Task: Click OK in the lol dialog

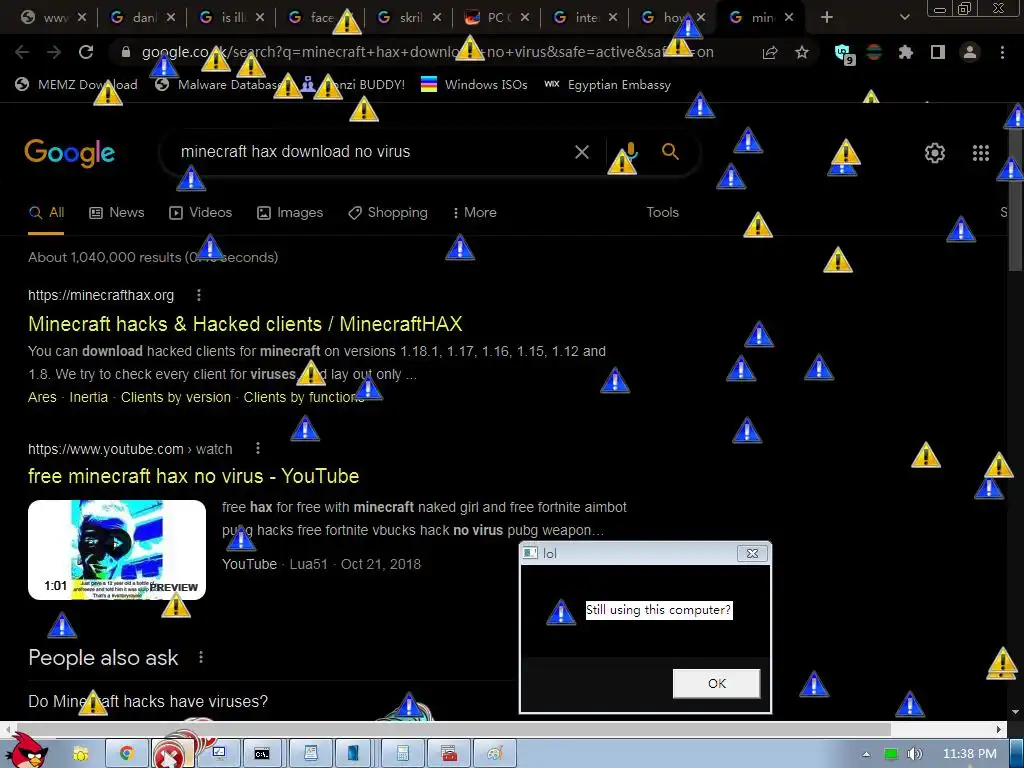Action: coord(716,683)
